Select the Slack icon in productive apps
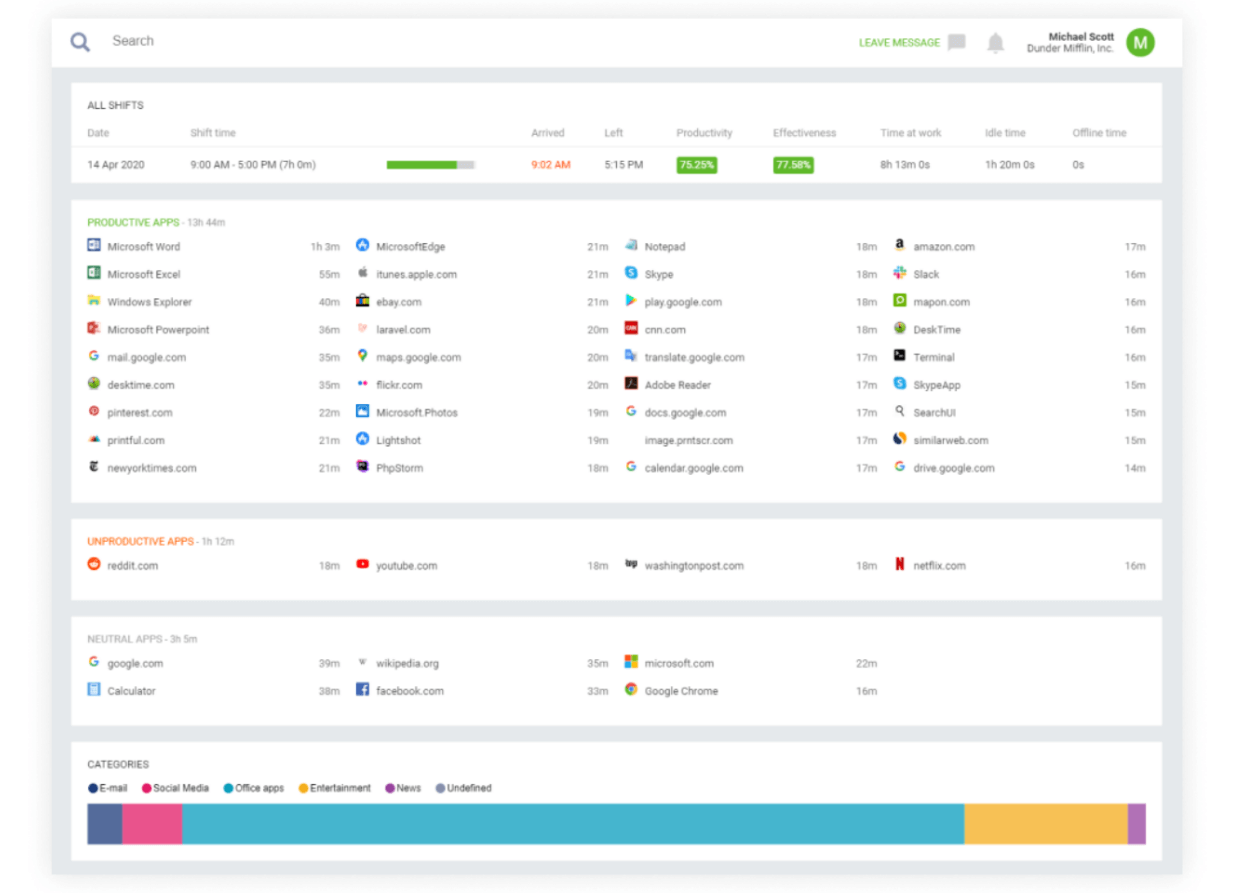The image size is (1235, 893). 900,273
